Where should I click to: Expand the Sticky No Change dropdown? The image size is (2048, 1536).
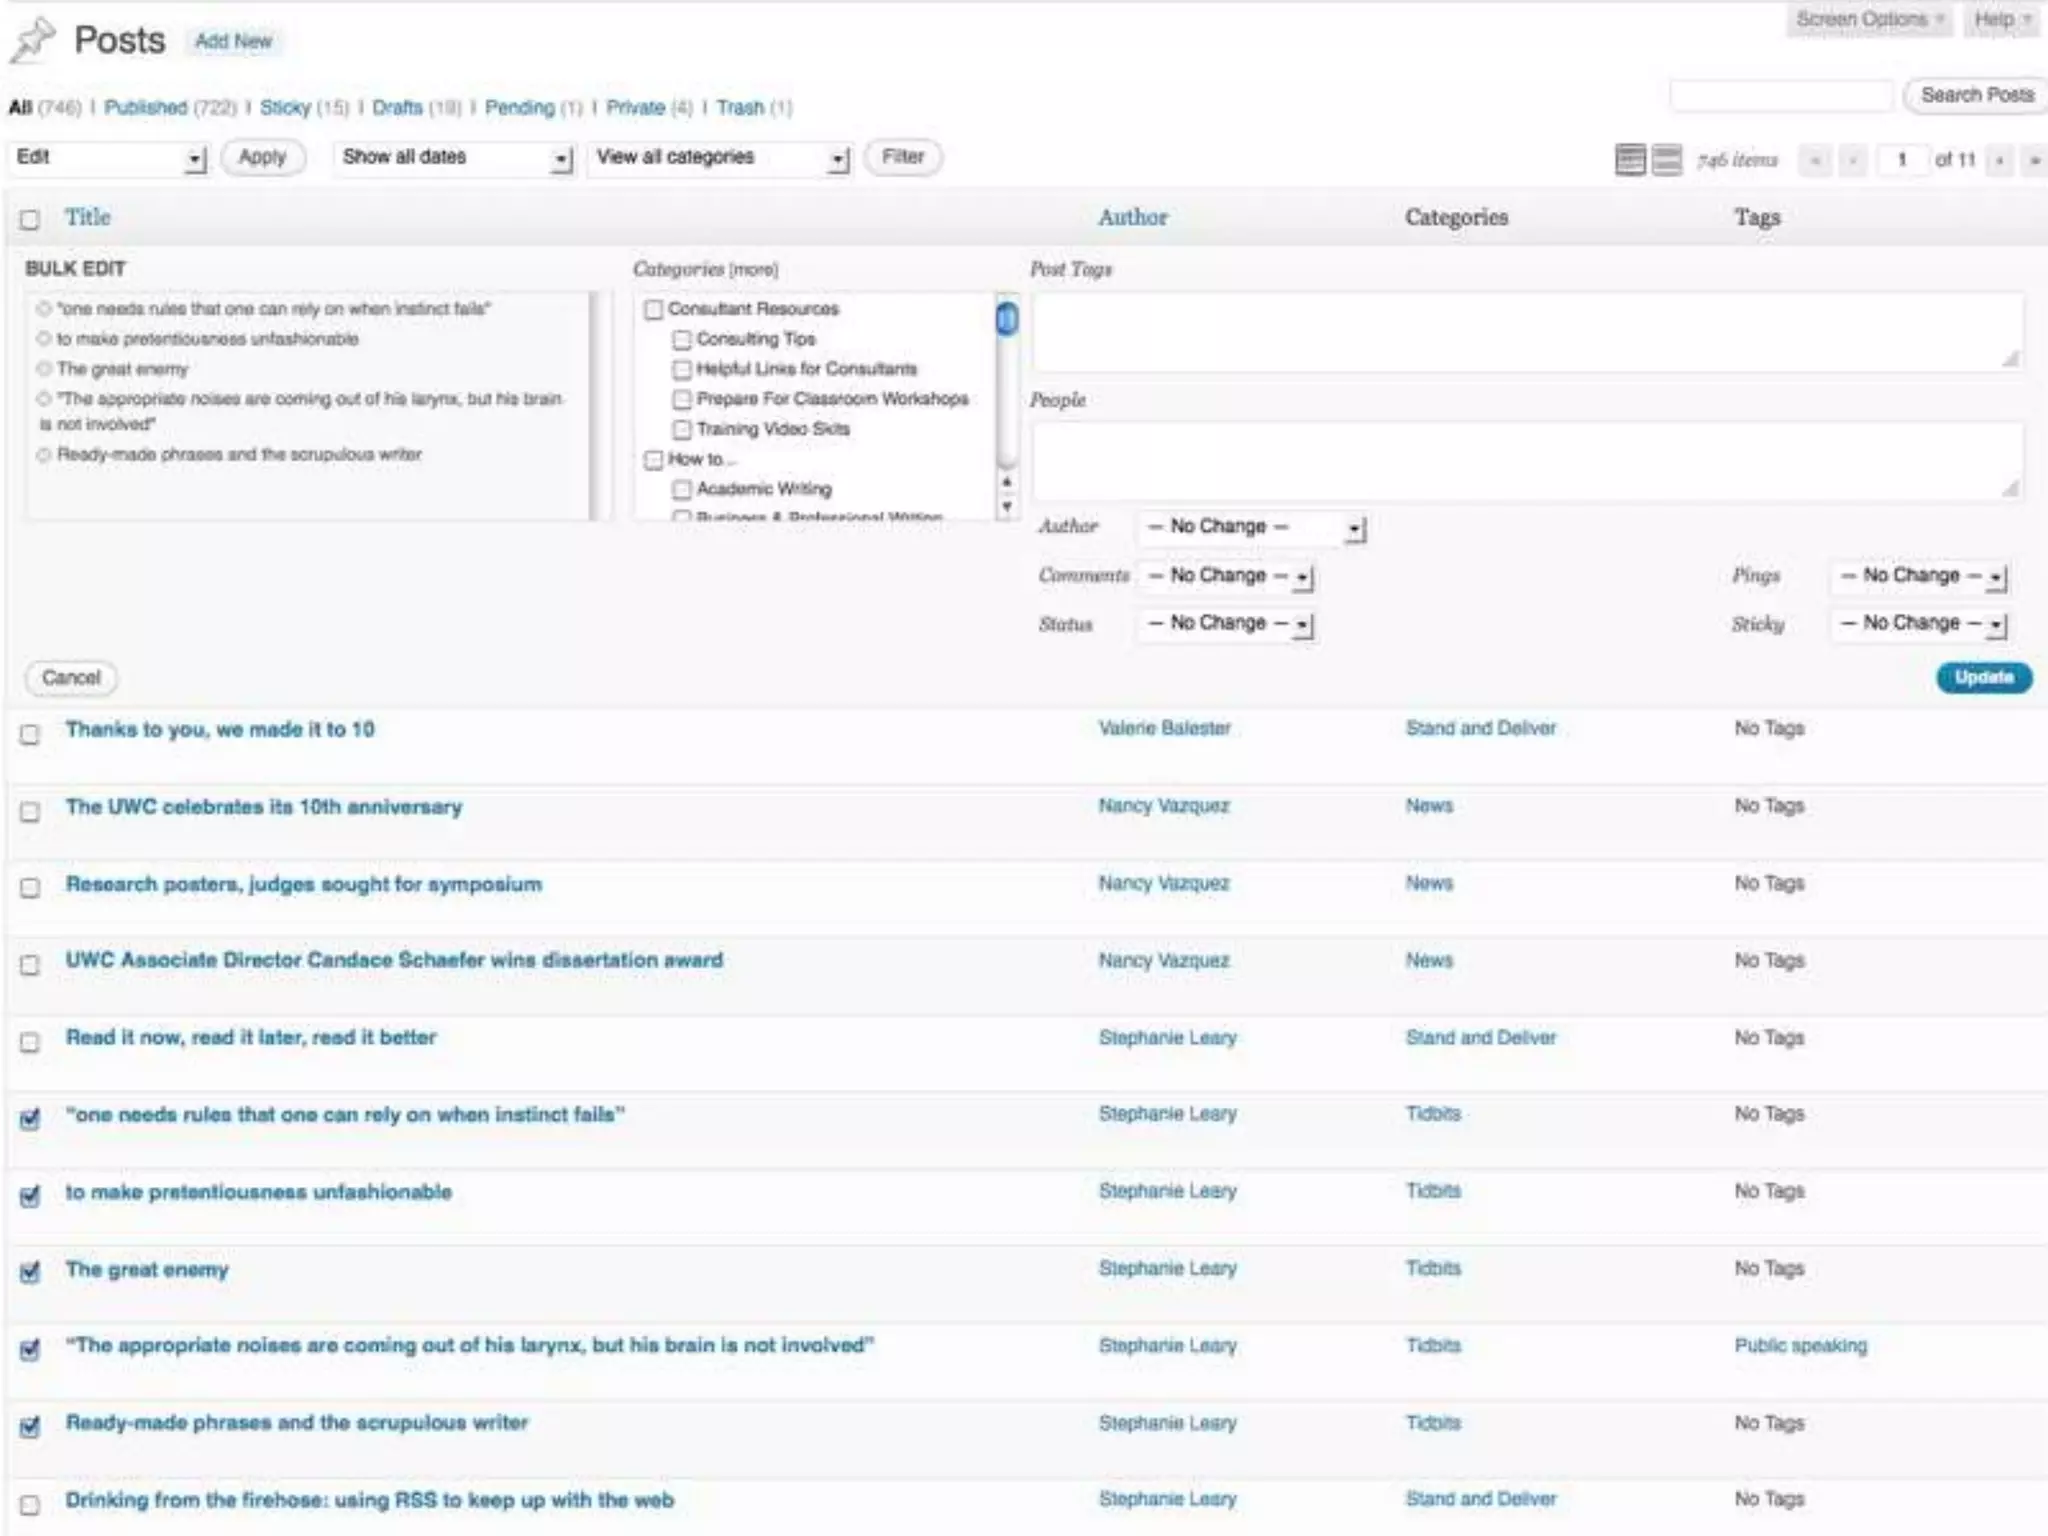(x=1920, y=624)
